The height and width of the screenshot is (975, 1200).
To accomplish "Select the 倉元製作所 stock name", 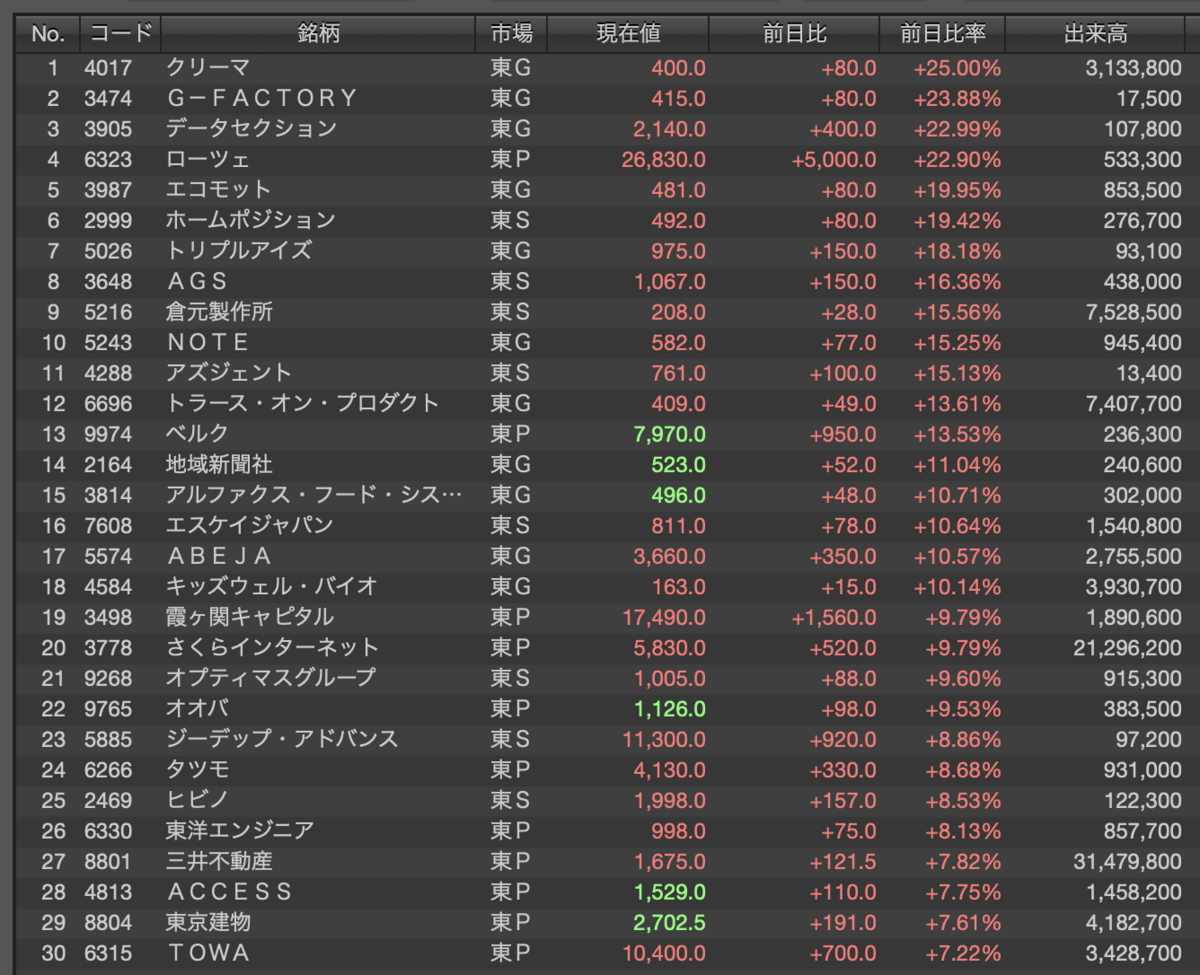I will (x=219, y=312).
